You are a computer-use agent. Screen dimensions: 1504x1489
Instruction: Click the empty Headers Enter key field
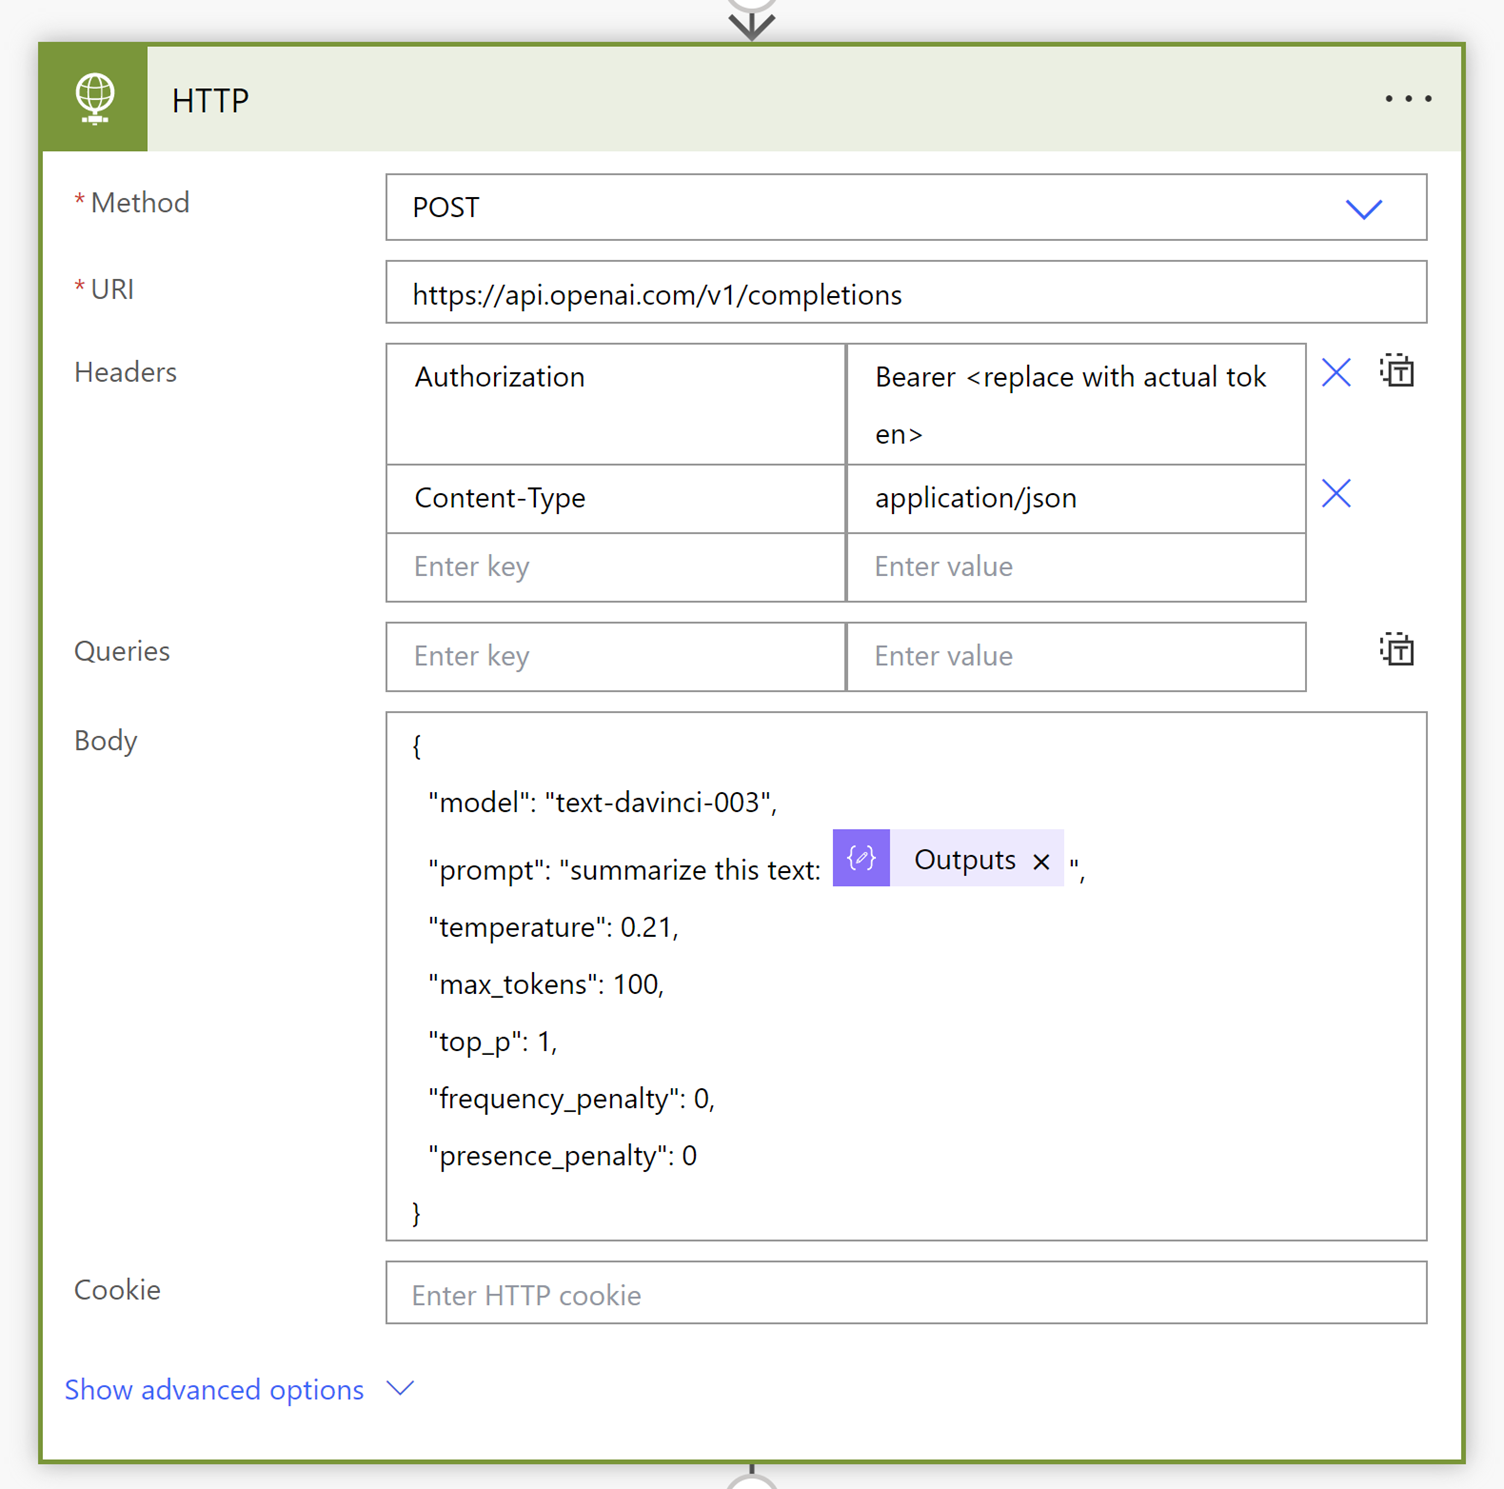pos(616,567)
